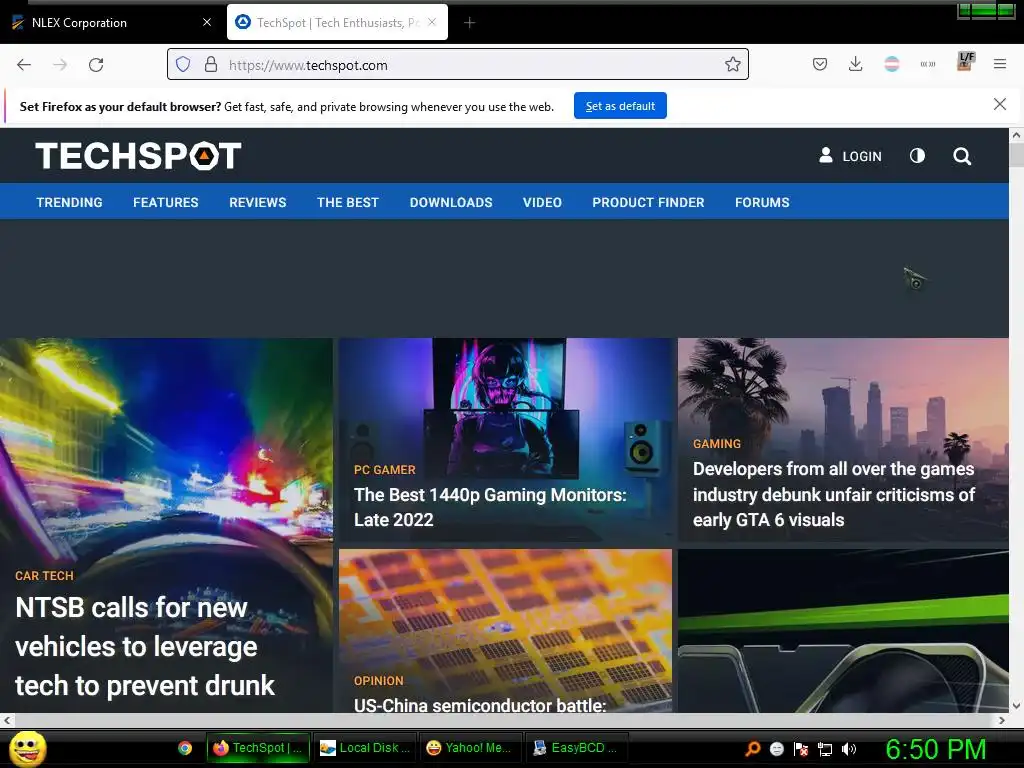
Task: Open the PRODUCT FINDER nav item
Action: (648, 202)
